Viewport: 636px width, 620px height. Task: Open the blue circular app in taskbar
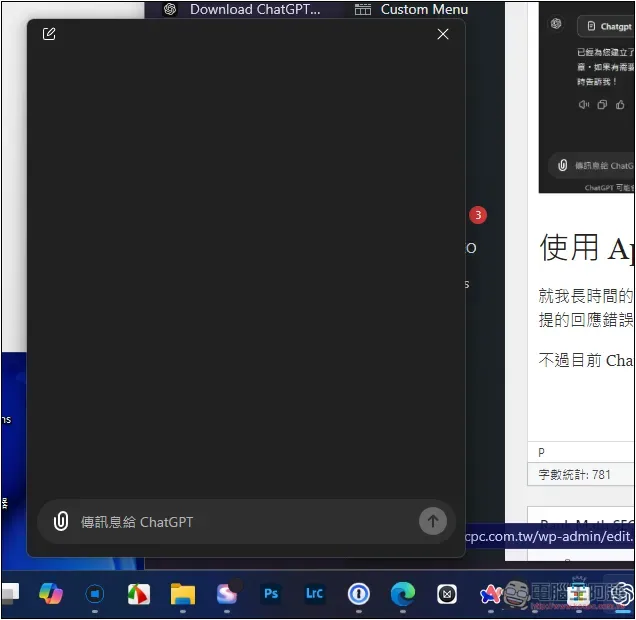coord(95,594)
